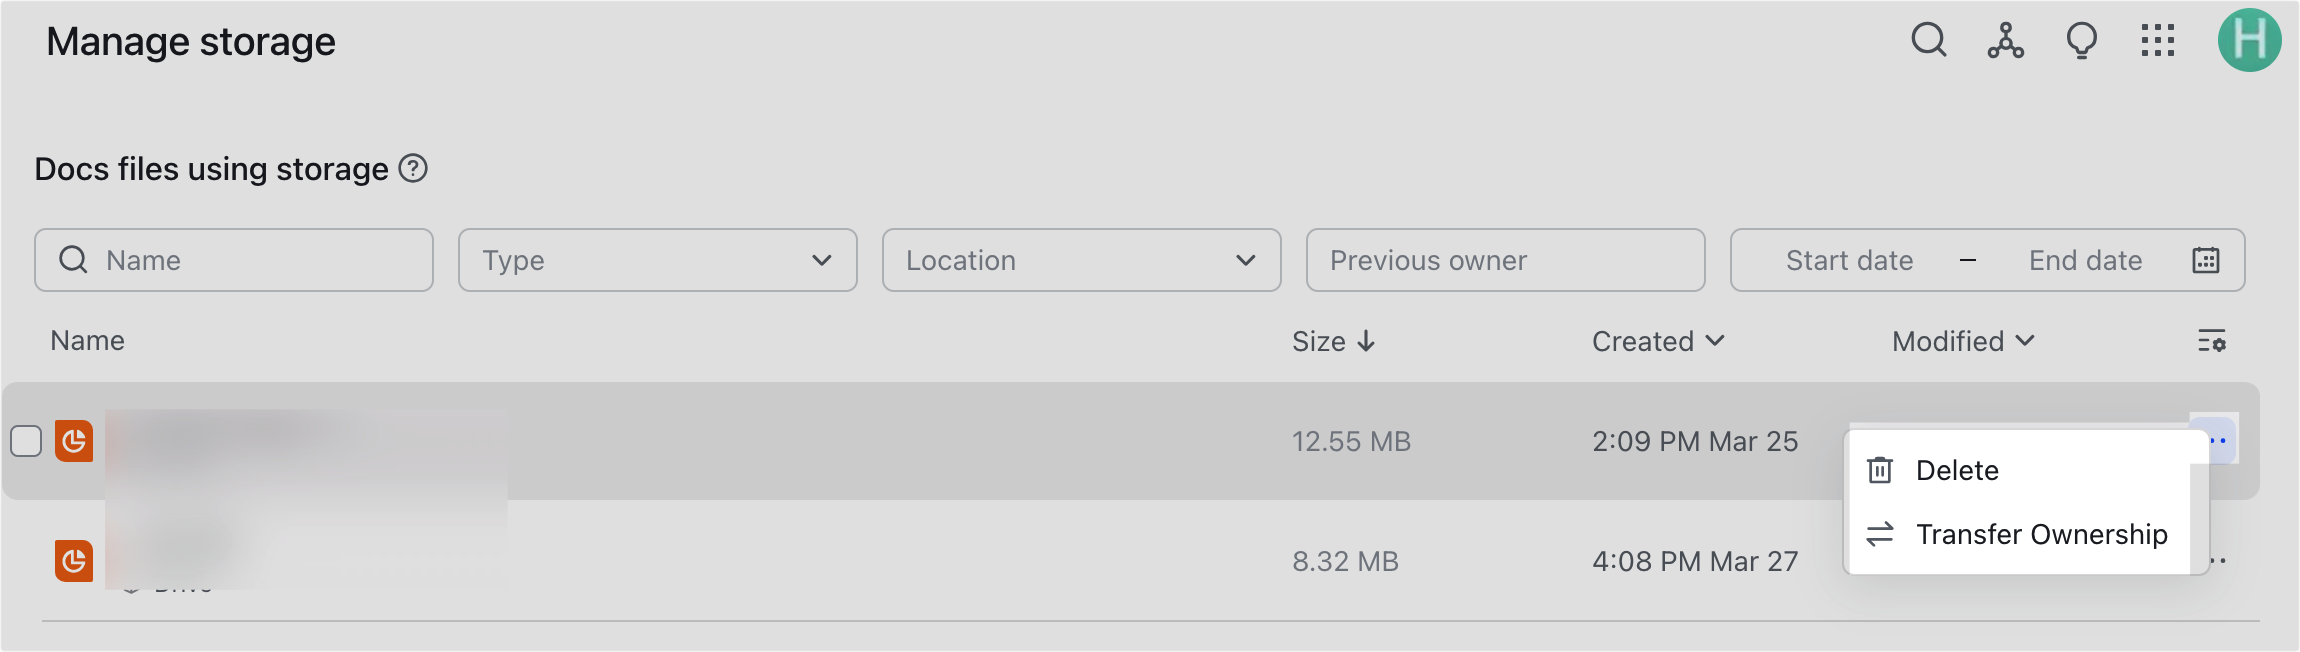2300x652 pixels.
Task: Select Delete from the context menu
Action: [x=1956, y=470]
